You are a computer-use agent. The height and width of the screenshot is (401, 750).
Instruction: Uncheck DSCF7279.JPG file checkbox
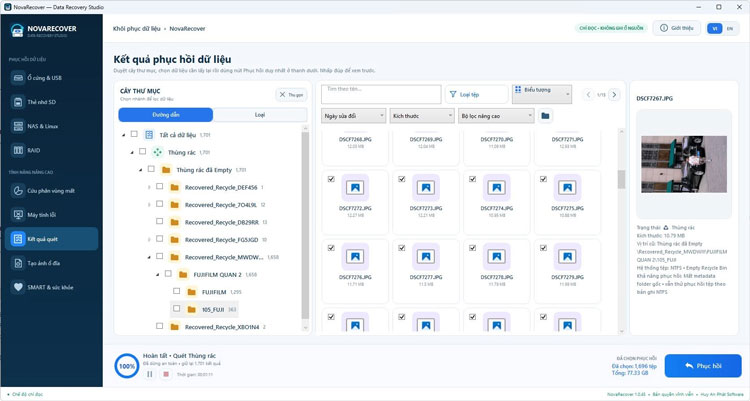[543, 248]
